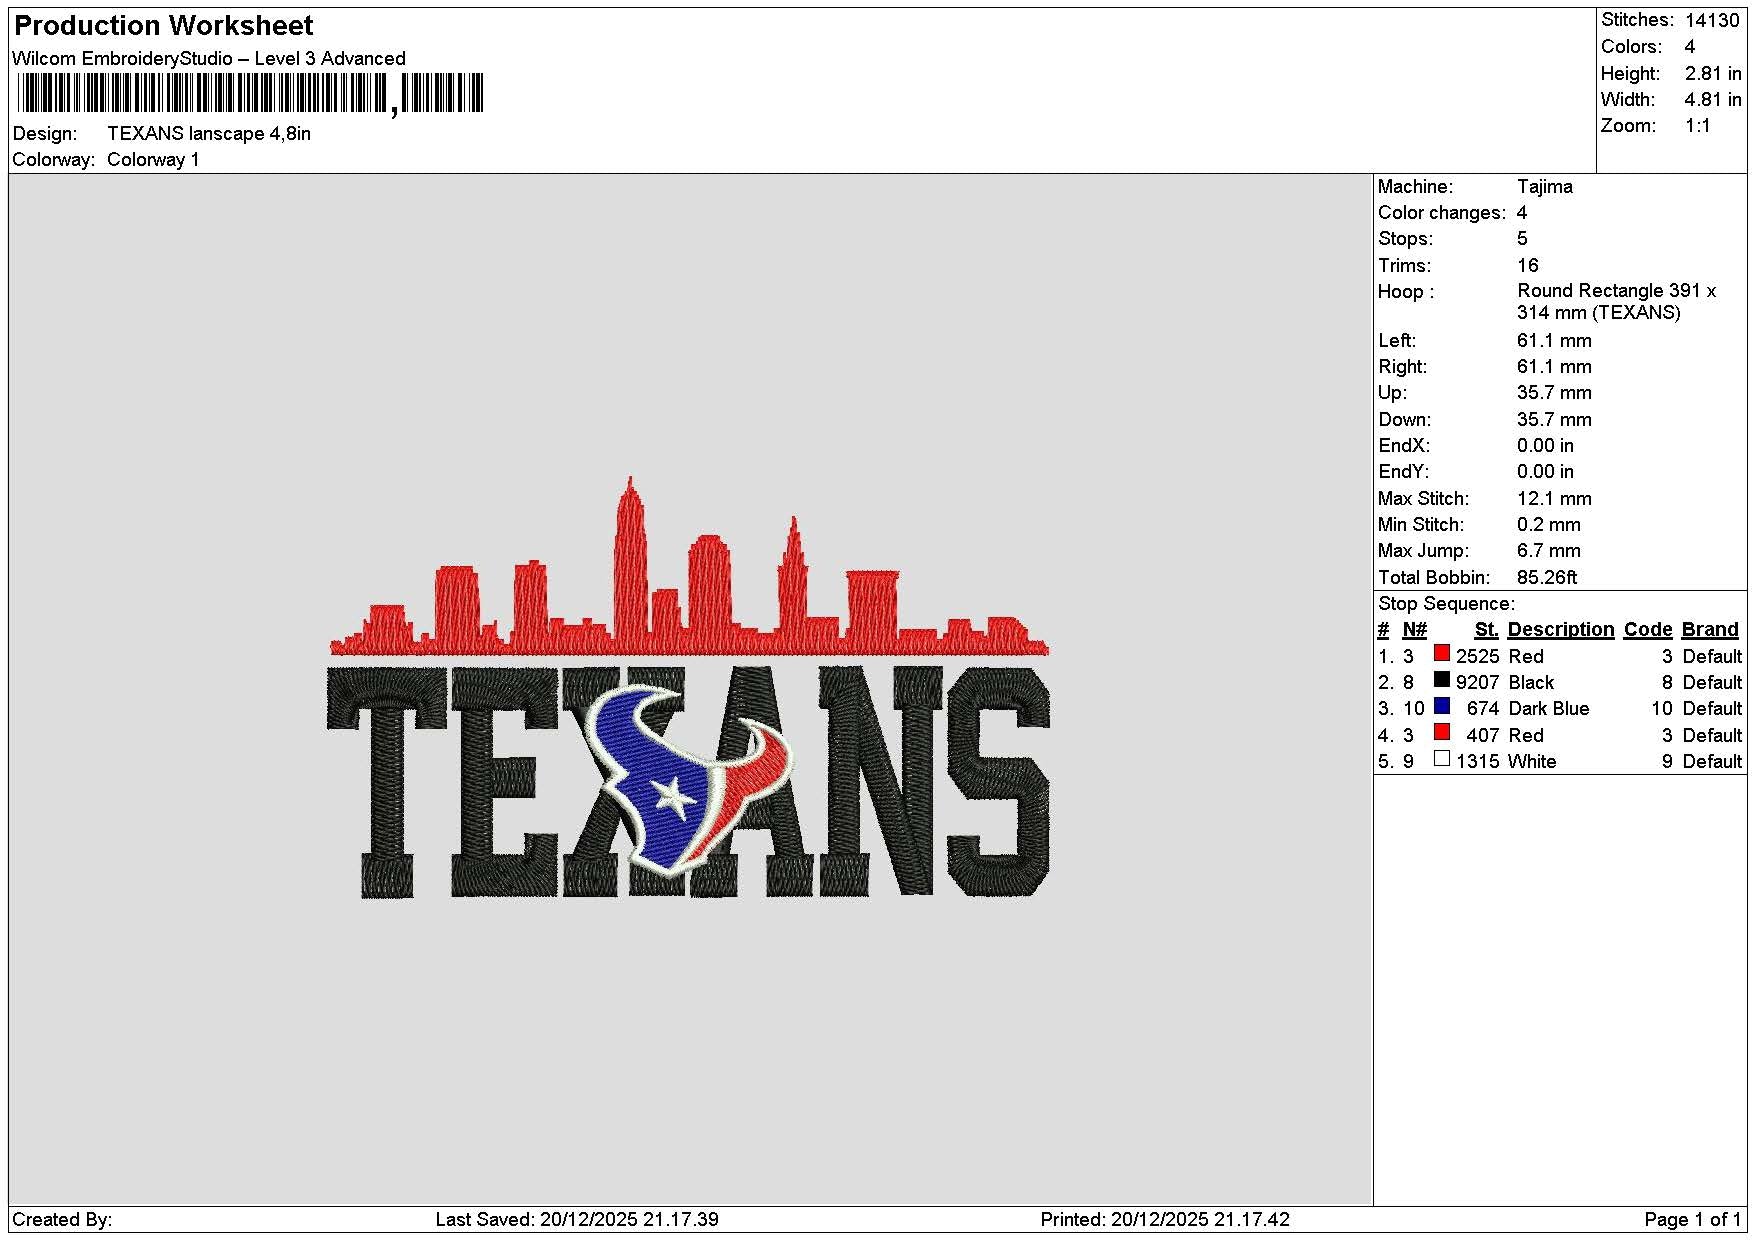Click the 'Created By:' footer label
The width and height of the screenshot is (1755, 1240).
(x=62, y=1220)
